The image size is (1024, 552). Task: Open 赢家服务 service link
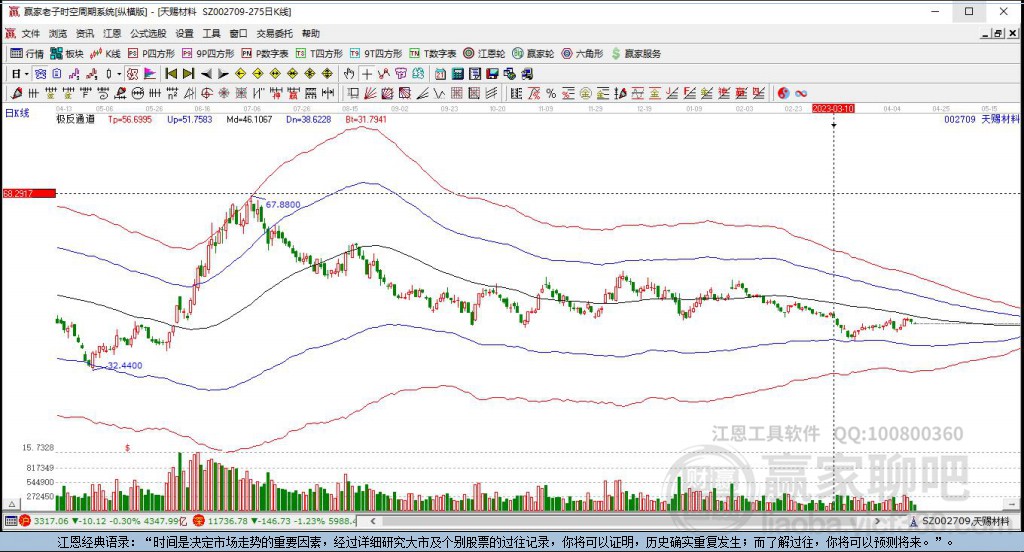point(636,54)
